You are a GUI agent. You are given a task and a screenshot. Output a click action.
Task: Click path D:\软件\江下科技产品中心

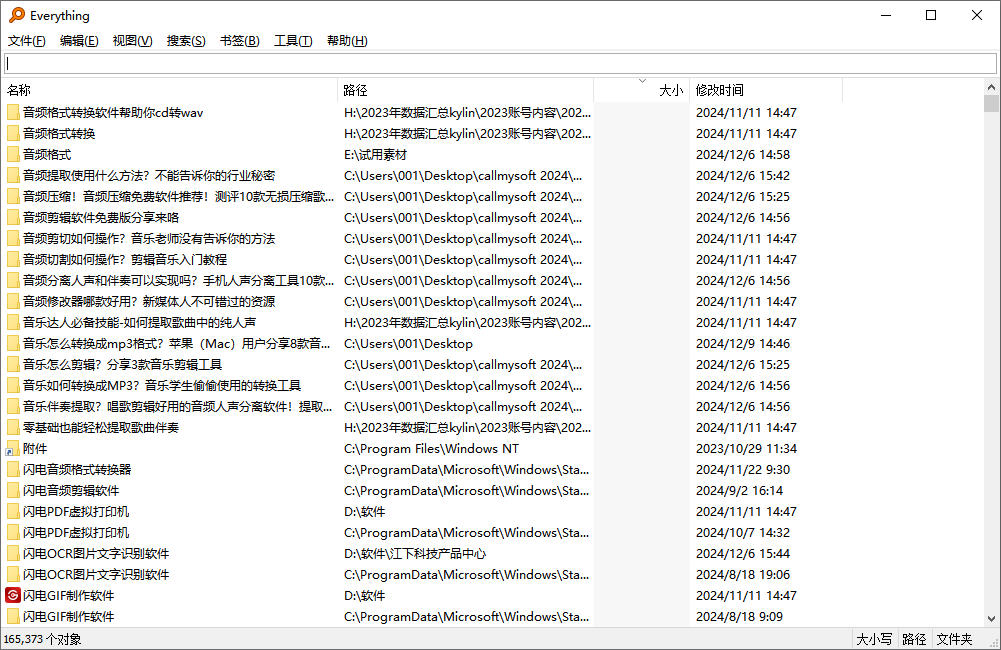coord(414,554)
